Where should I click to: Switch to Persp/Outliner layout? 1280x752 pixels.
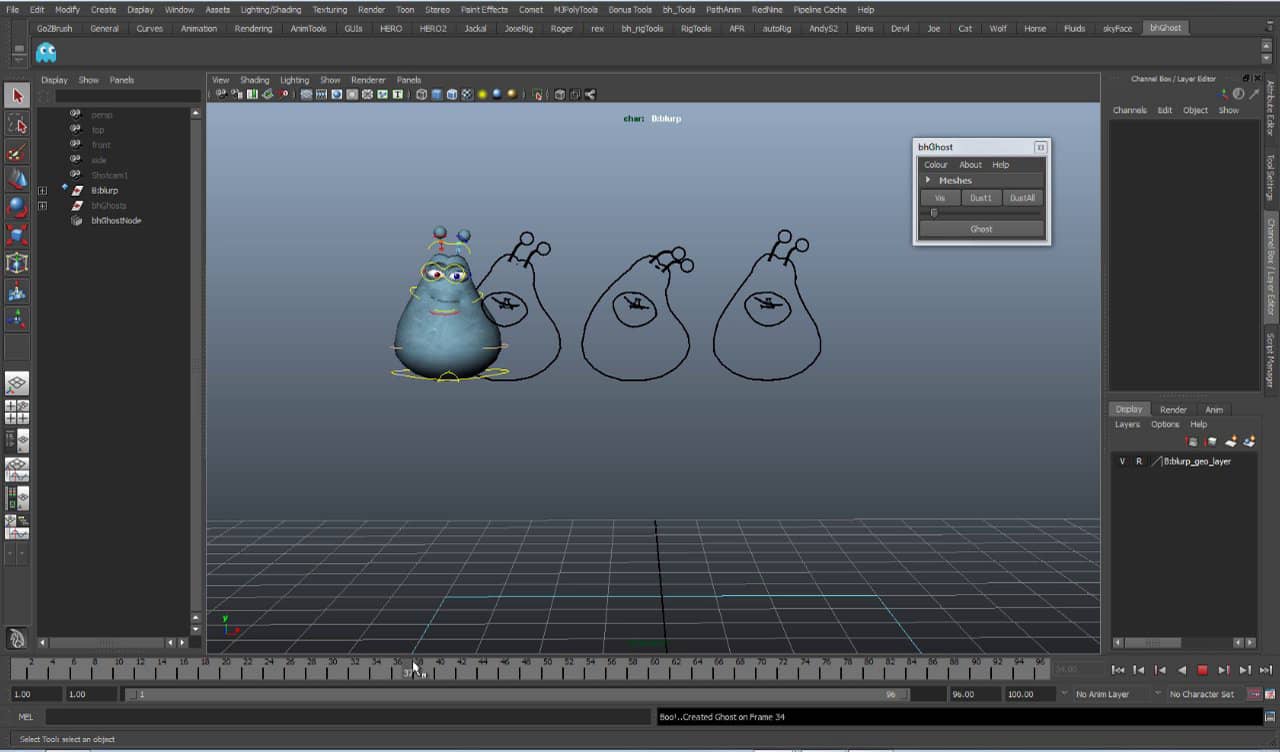(x=17, y=441)
